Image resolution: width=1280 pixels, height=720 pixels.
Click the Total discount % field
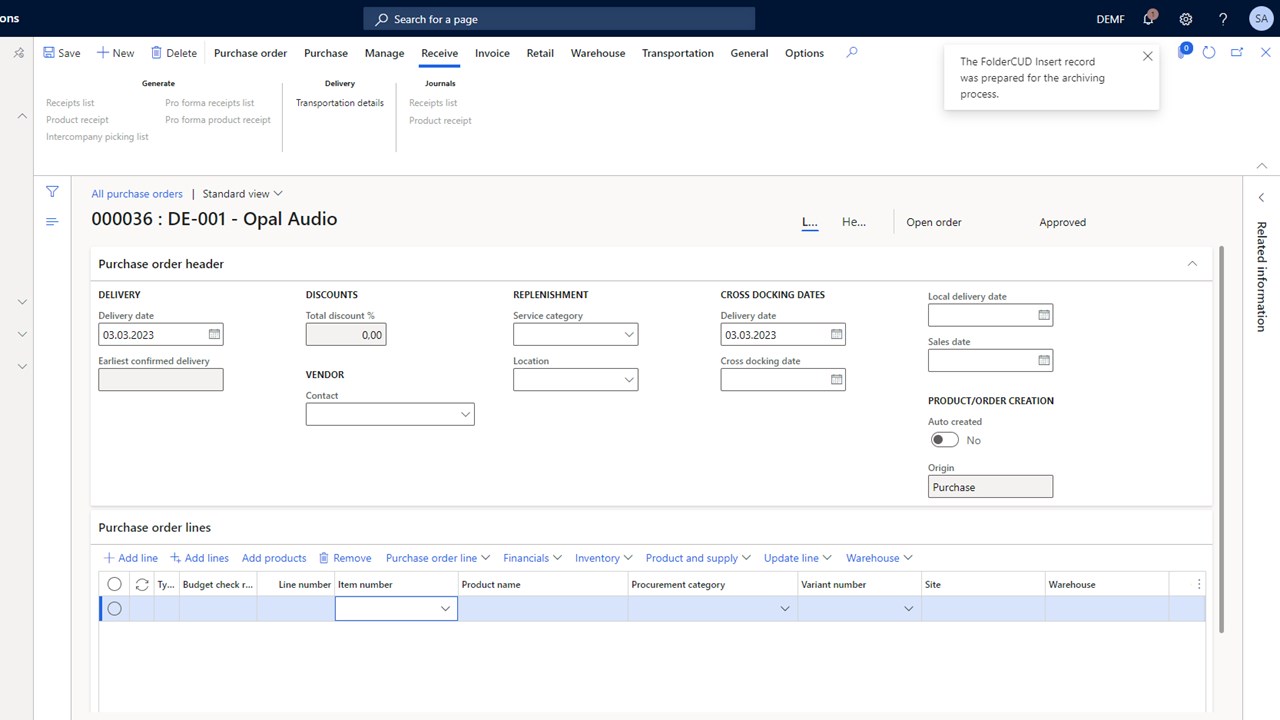pos(346,335)
